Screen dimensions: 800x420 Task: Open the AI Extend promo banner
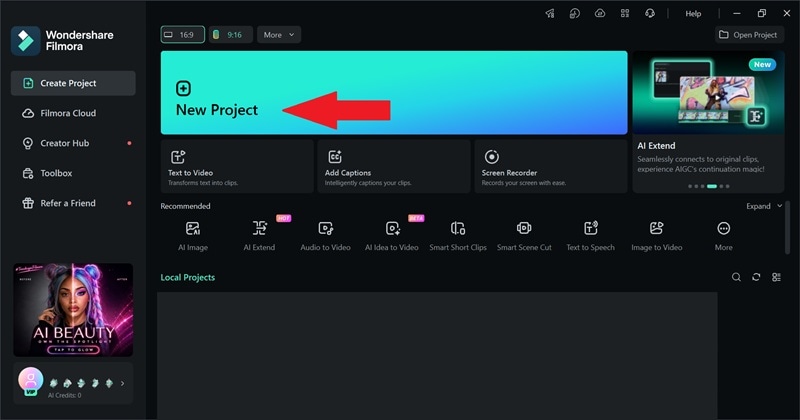pyautogui.click(x=708, y=121)
